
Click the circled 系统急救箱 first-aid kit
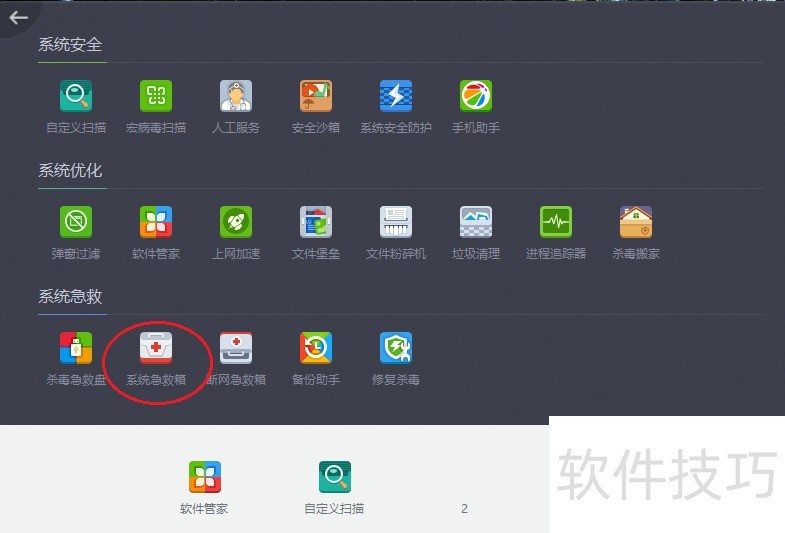[x=156, y=348]
